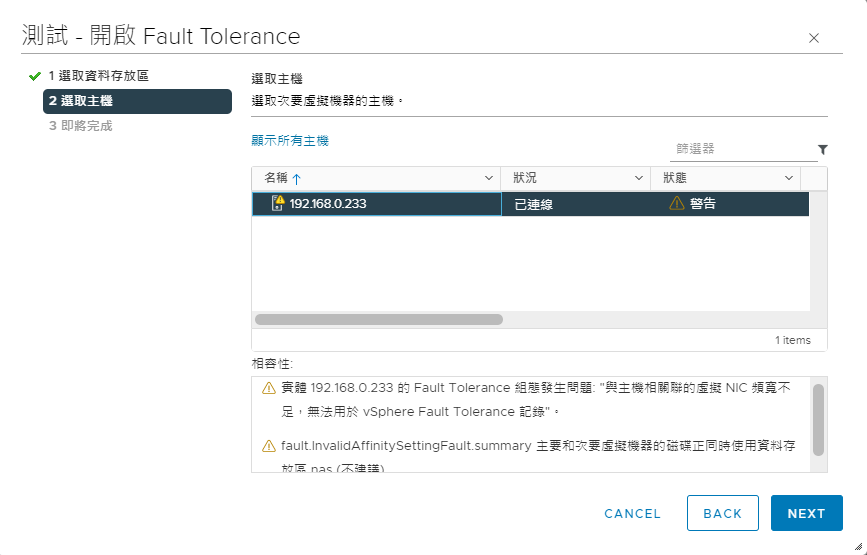Open the 狀態 column dropdown chevron
This screenshot has height=555, width=867.
point(789,178)
